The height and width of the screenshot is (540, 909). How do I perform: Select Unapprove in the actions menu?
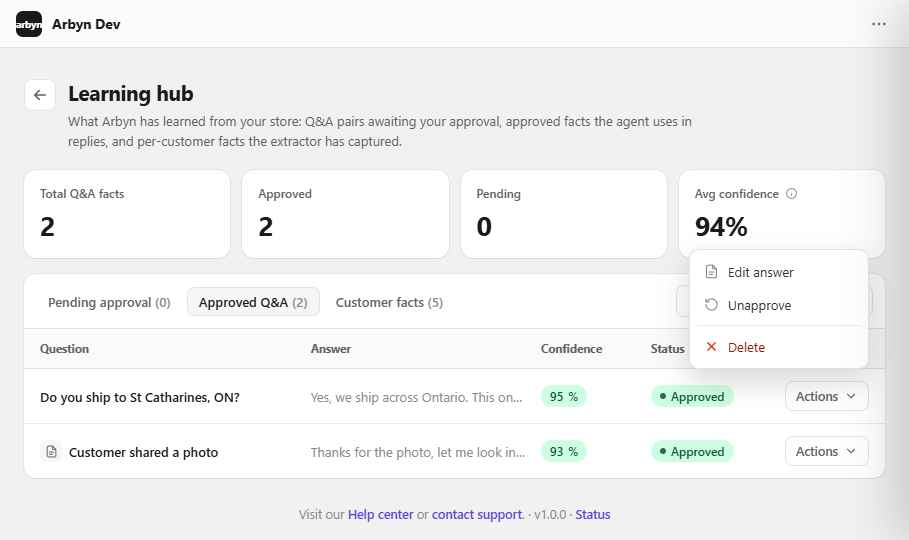779,305
